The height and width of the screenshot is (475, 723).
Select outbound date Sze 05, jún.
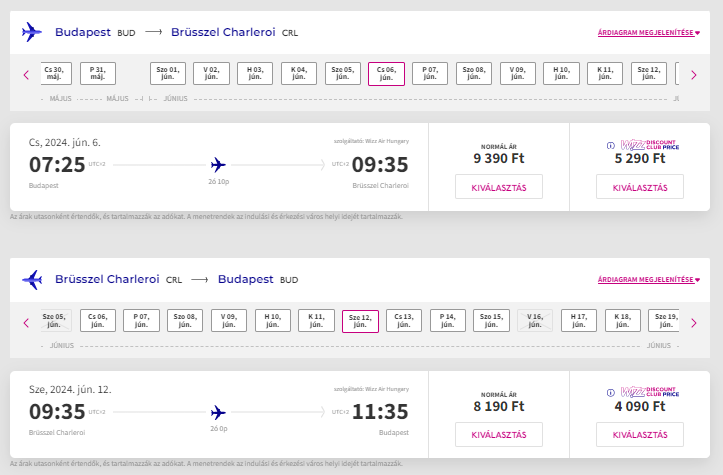point(343,74)
